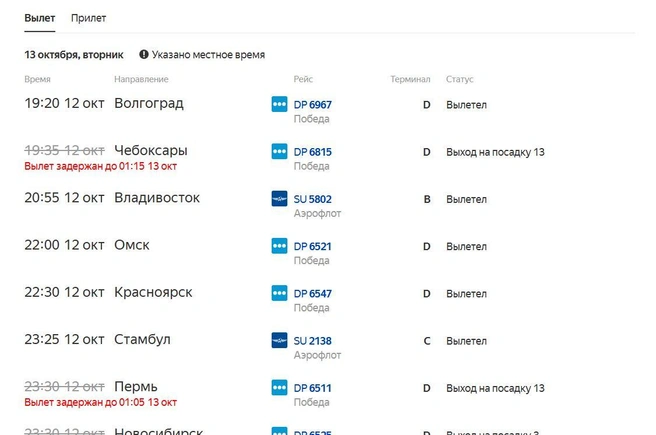The image size is (656, 435).
Task: Click the destination Пермь
Action: (136, 386)
